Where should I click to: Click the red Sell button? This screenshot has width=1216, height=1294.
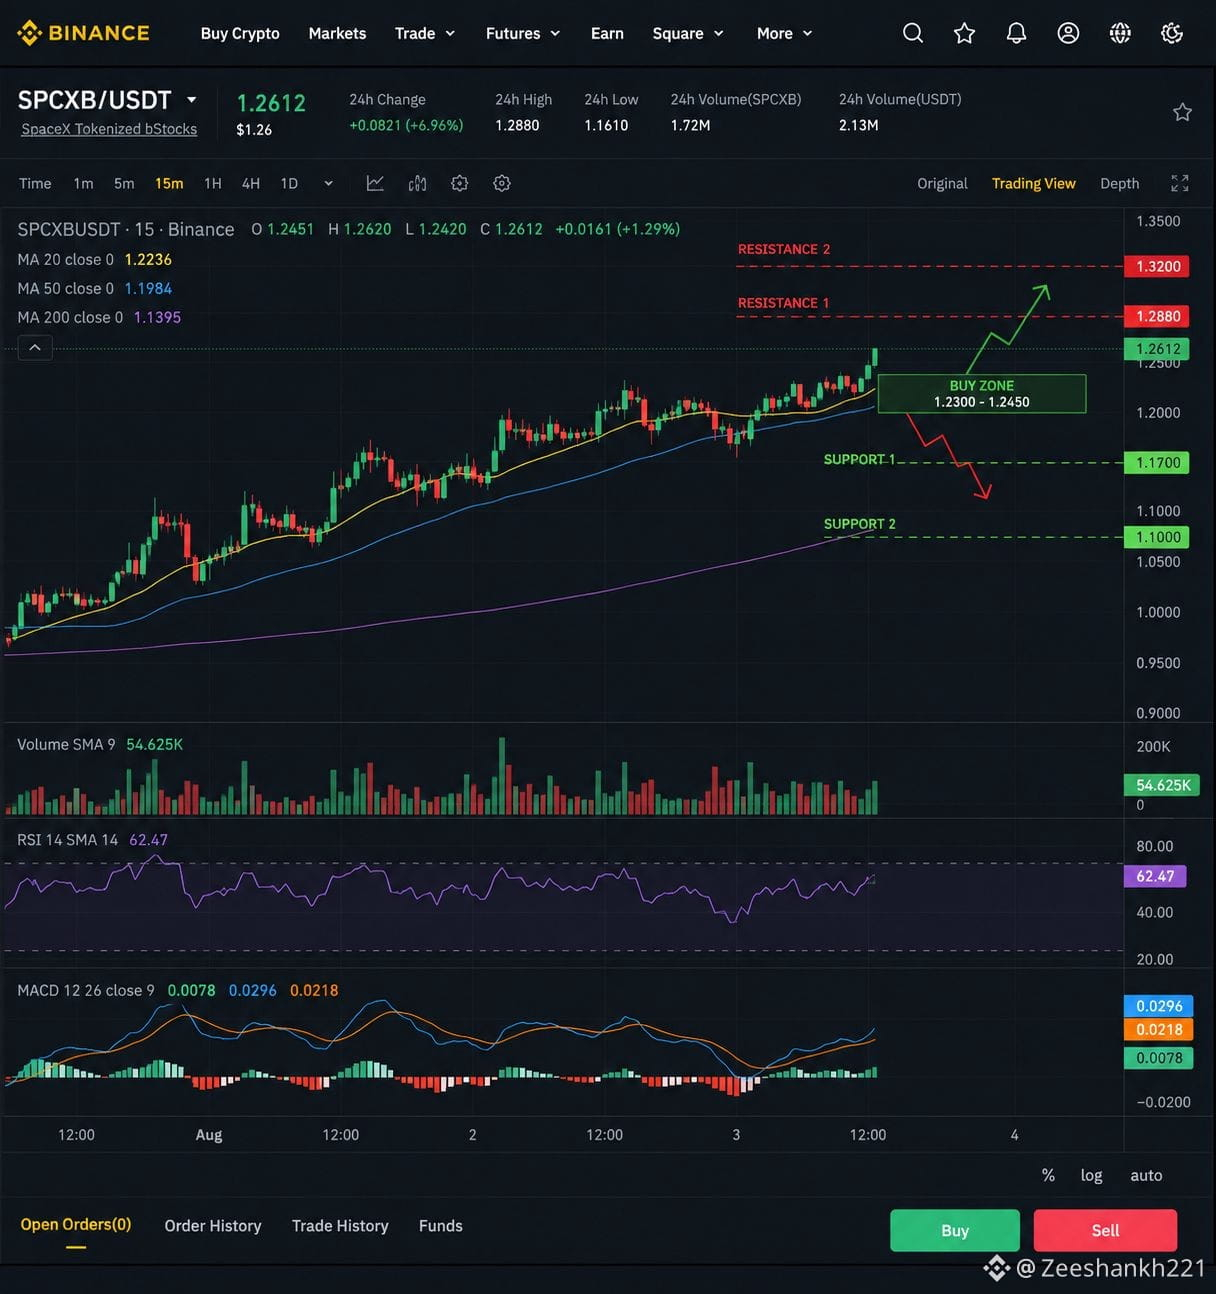point(1105,1230)
